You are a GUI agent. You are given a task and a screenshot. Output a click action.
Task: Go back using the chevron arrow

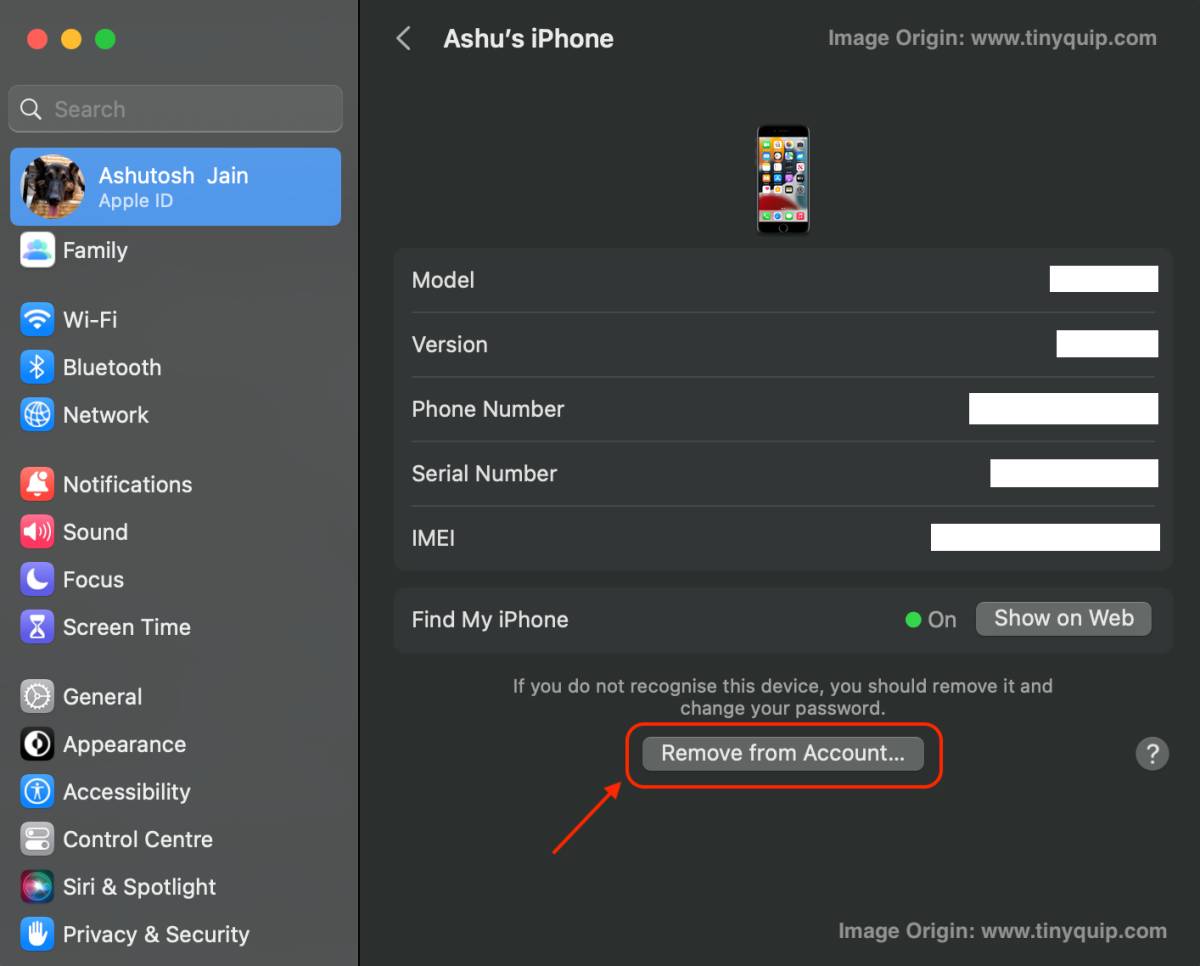tap(404, 39)
